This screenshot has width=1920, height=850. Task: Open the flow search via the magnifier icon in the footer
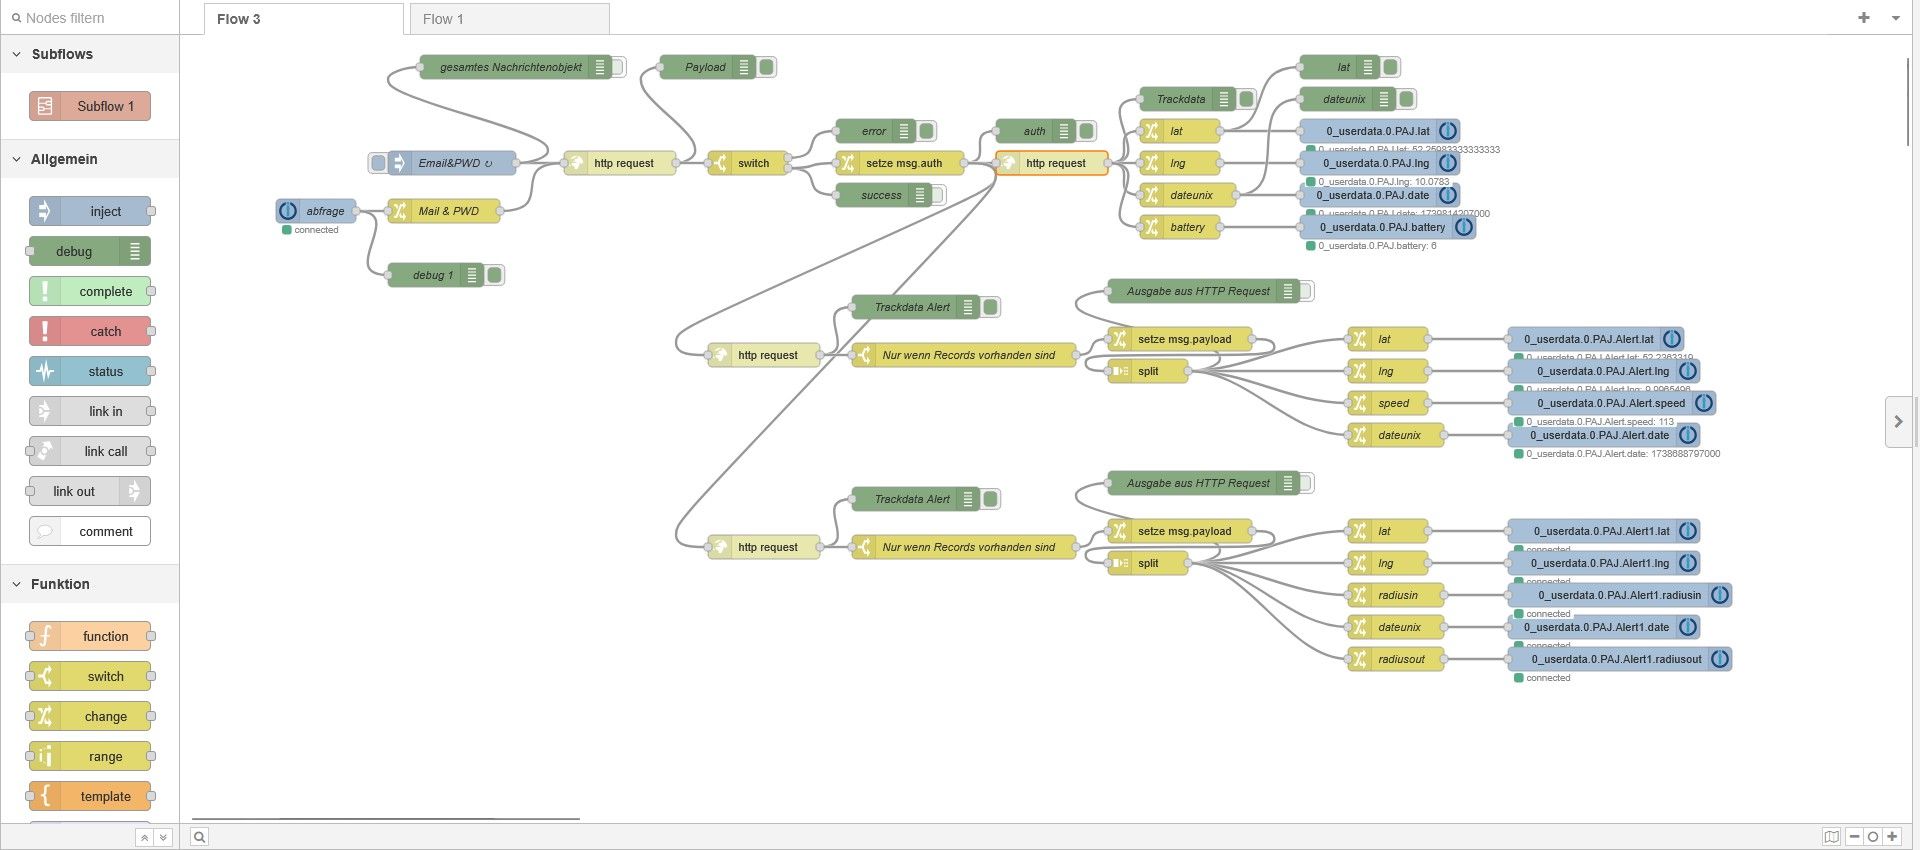tap(200, 837)
